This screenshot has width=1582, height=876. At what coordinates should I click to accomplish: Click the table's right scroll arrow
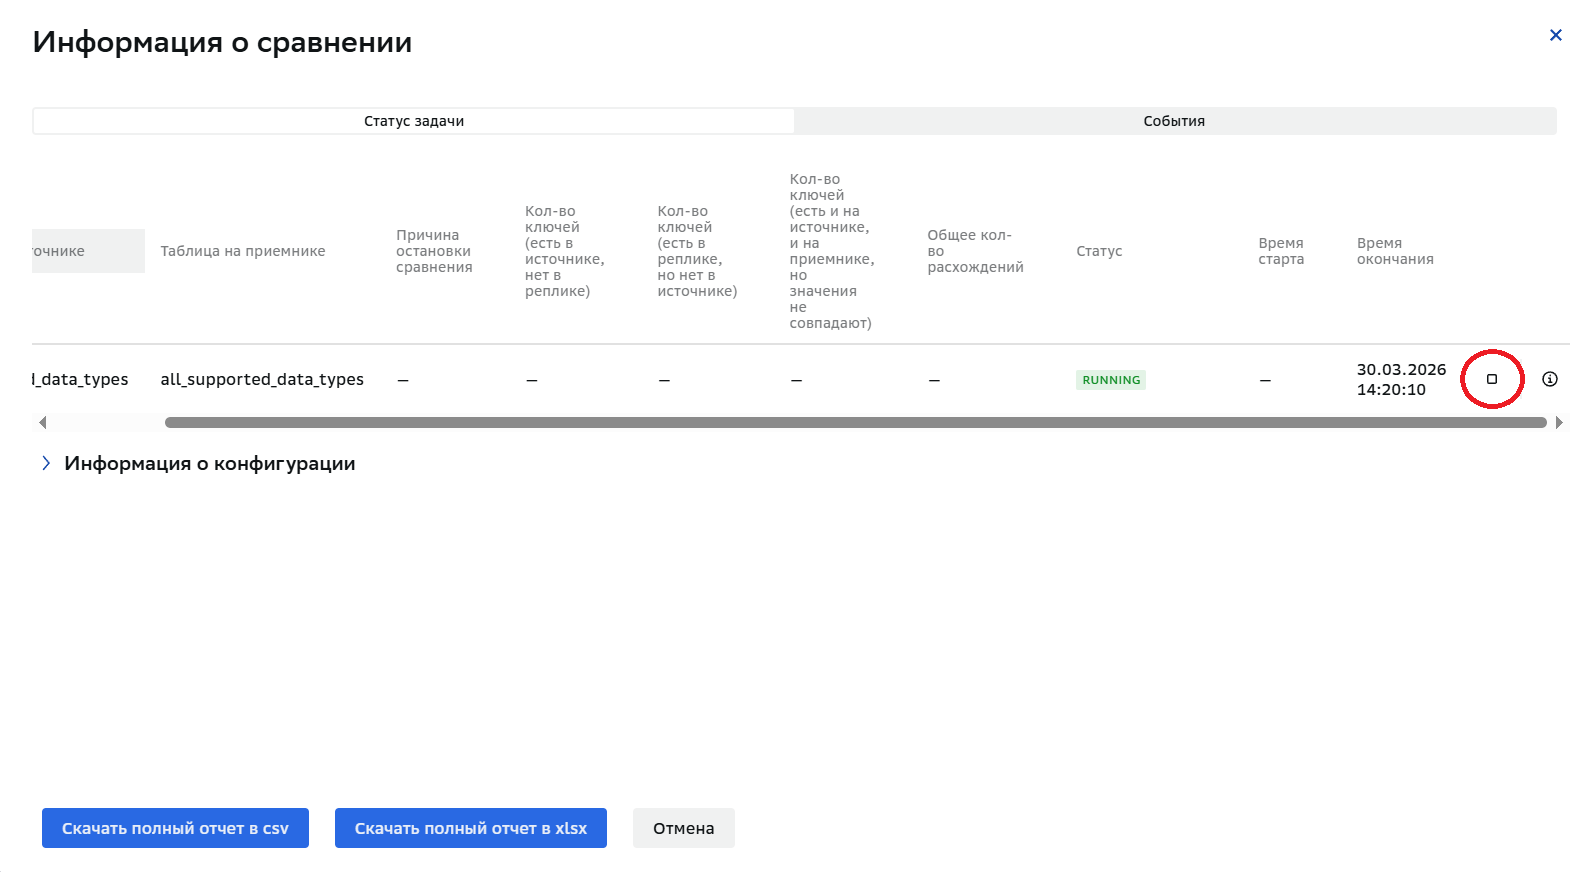[x=1559, y=422]
